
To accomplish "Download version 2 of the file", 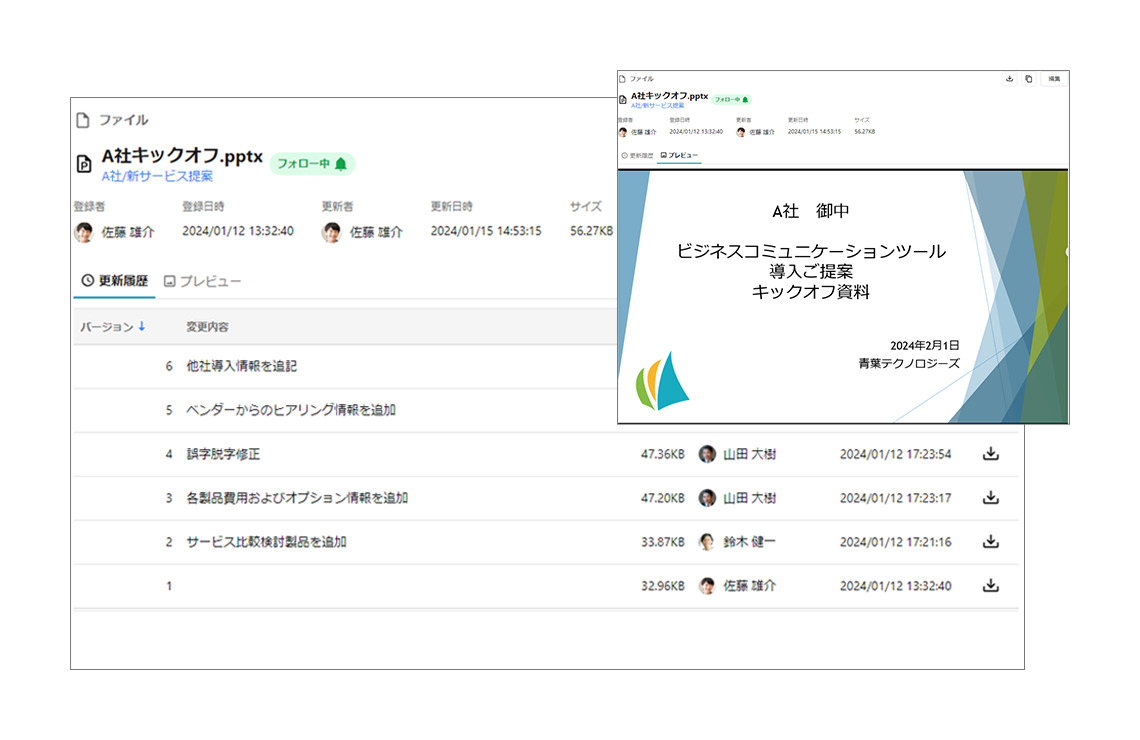I will 990,542.
